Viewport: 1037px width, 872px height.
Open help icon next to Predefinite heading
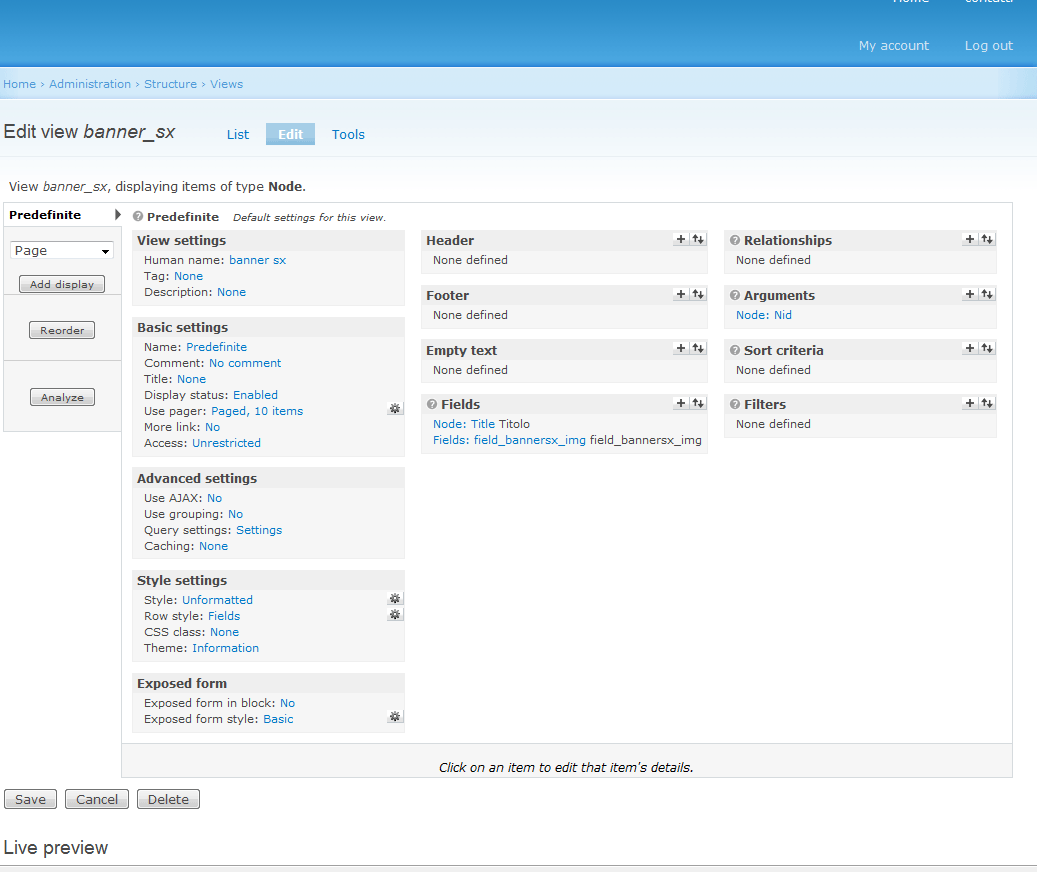(138, 216)
